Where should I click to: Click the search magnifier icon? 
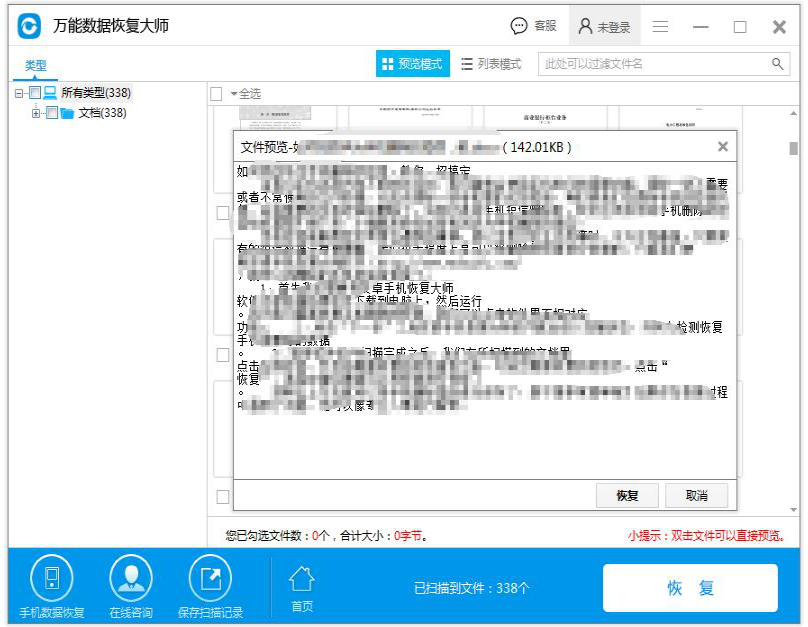[x=775, y=62]
